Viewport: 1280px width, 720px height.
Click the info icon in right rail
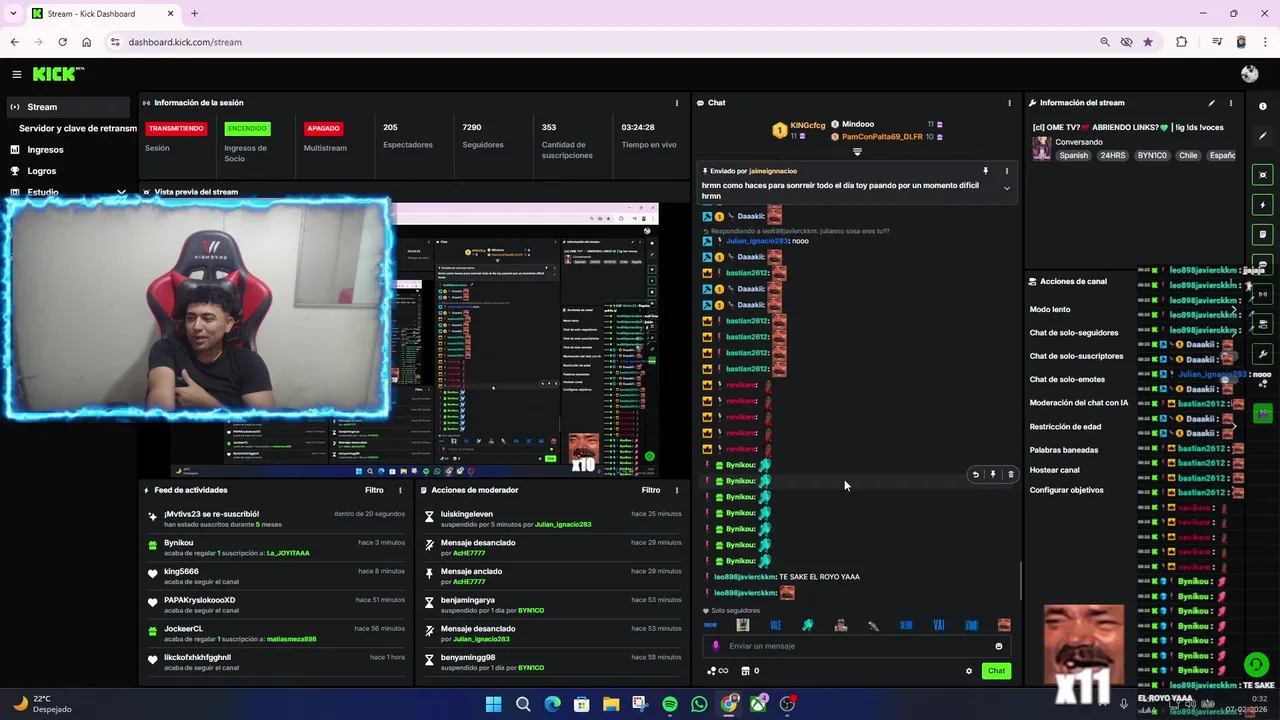point(1263,107)
